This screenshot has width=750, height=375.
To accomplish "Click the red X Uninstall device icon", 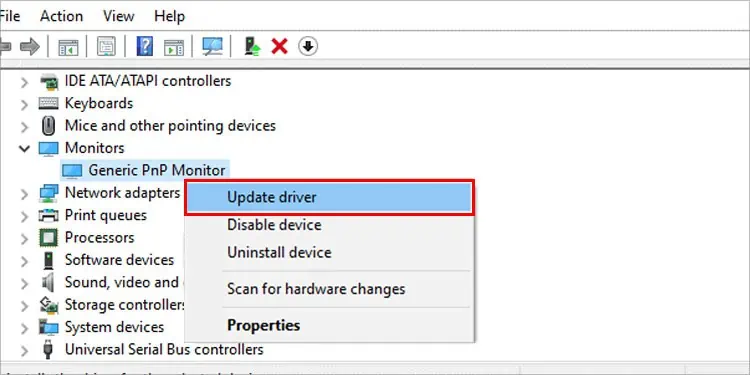I will (279, 46).
